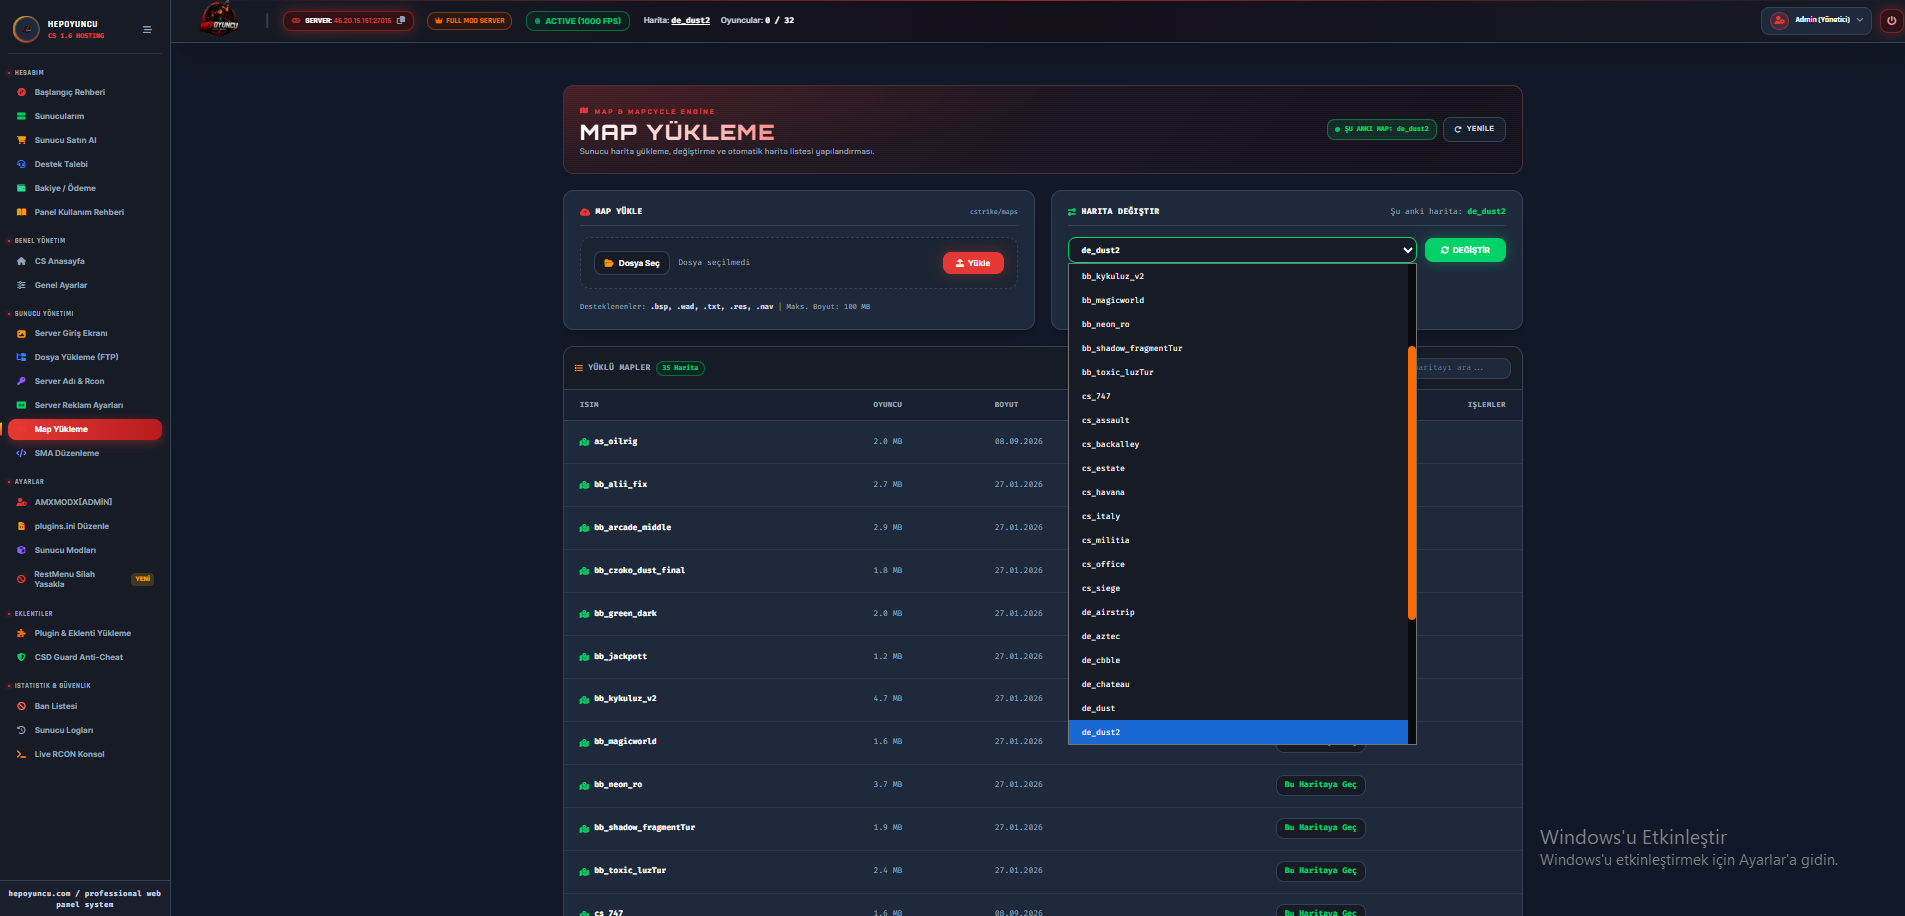Select bb_kykuluz_v2 dropdown option

click(x=1238, y=276)
